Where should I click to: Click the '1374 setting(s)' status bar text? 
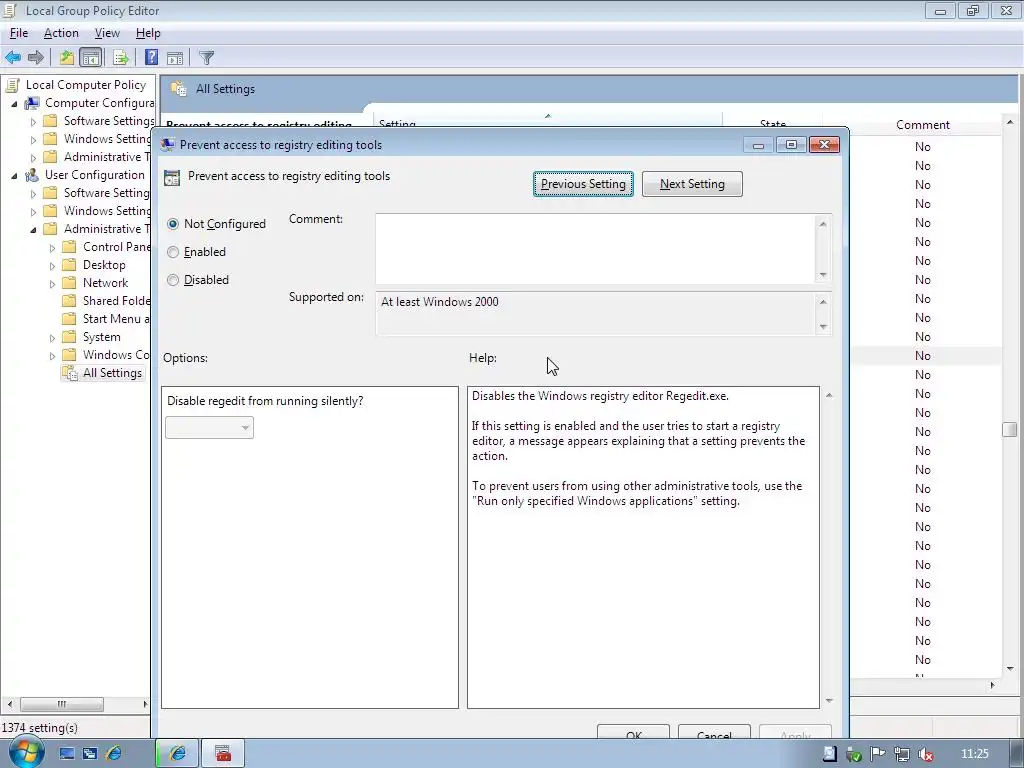39,728
